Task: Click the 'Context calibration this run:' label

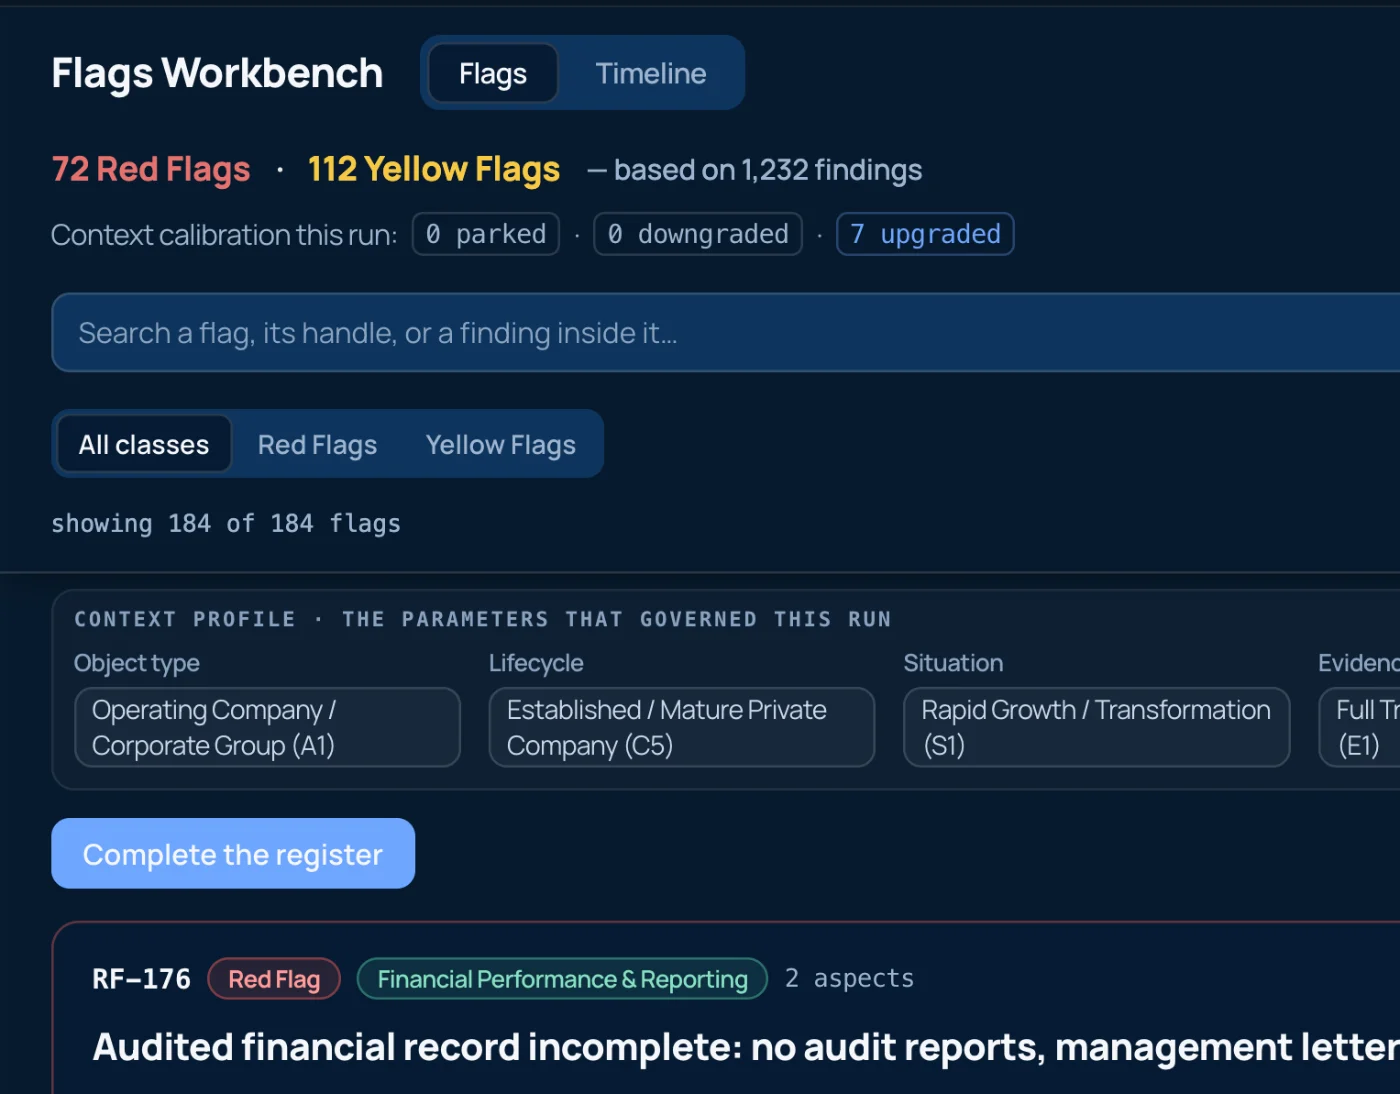Action: pos(224,235)
